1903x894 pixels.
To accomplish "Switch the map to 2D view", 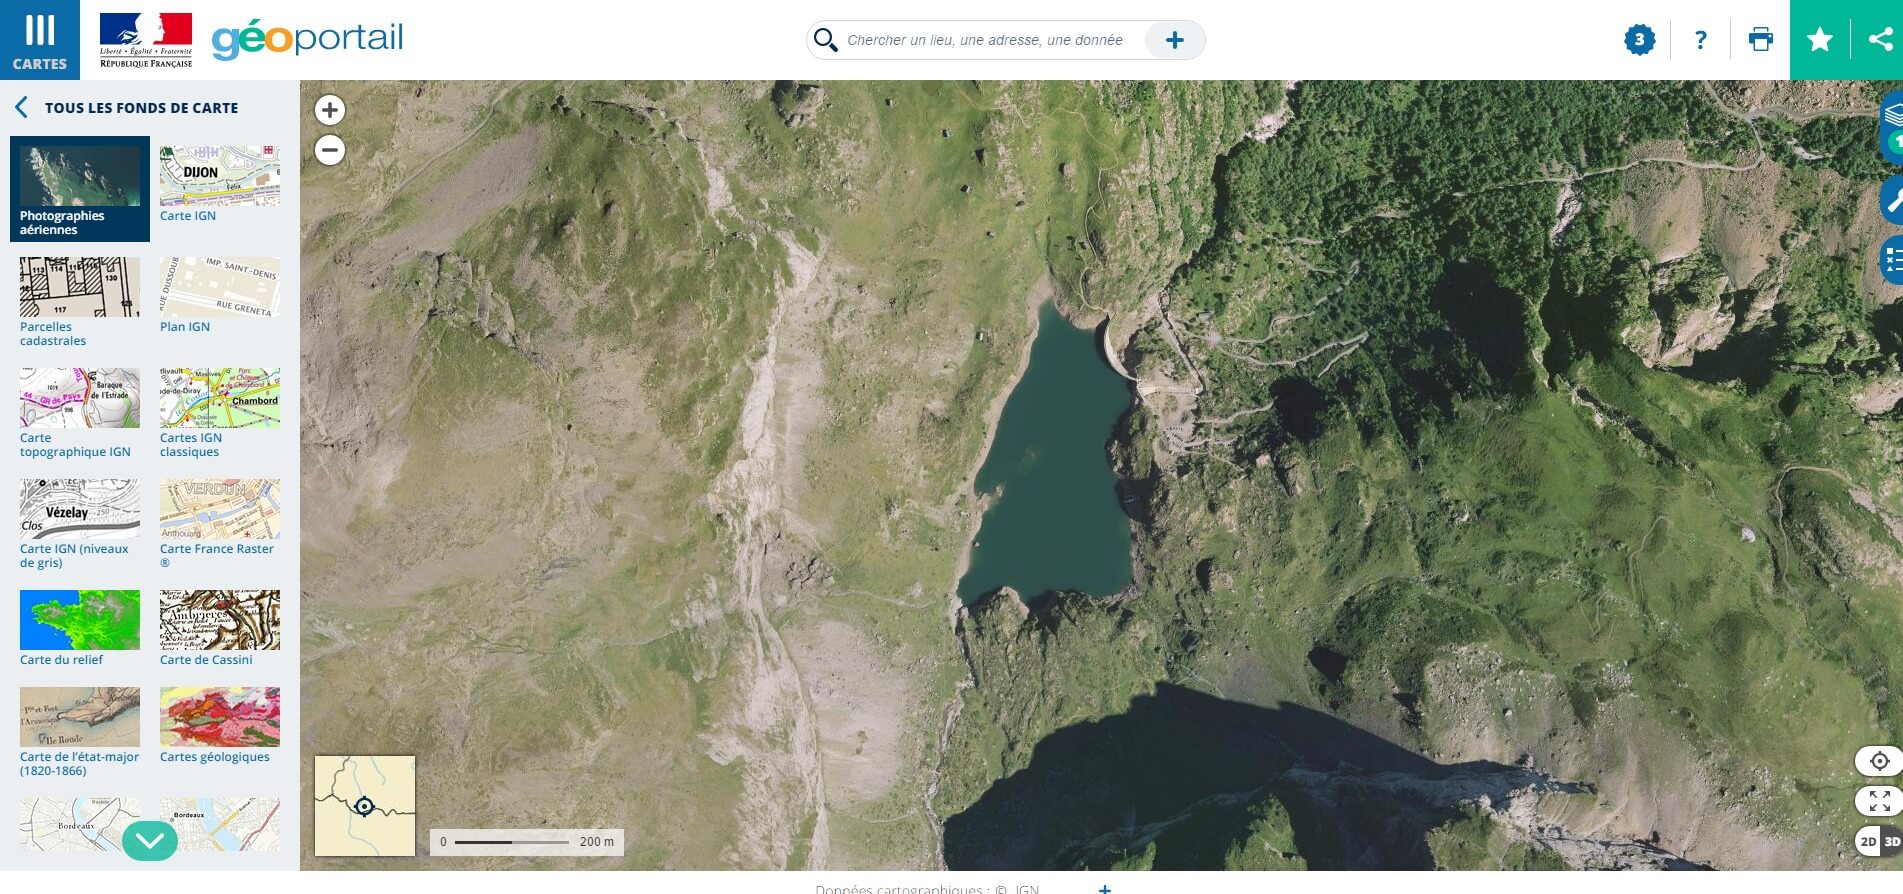I will [1868, 842].
